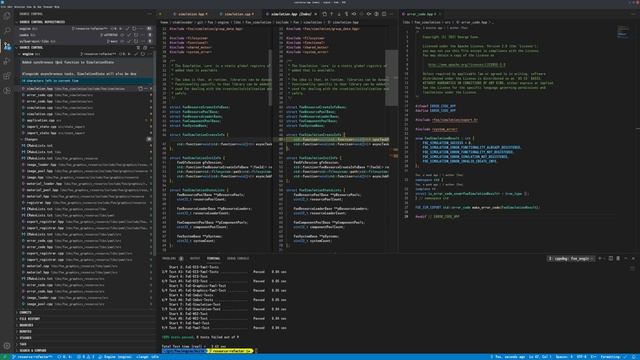Click the resource-refactor branch in status bar
Viewport: 640px width, 360px height.
pyautogui.click(x=31, y=357)
